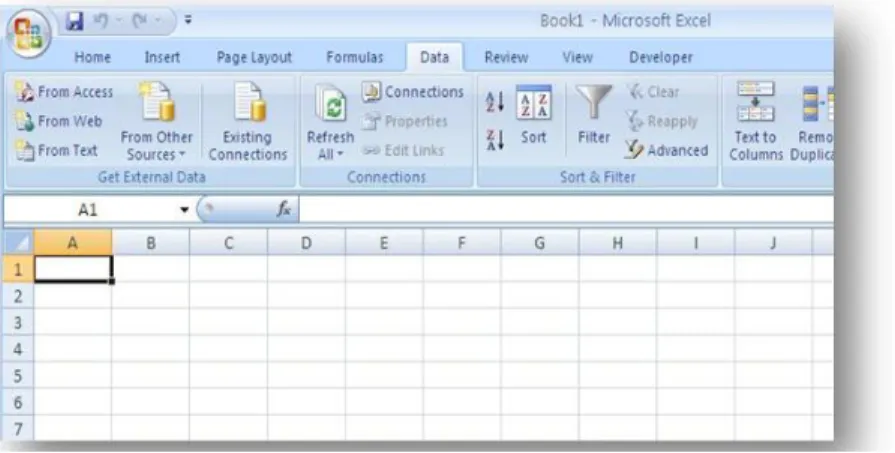This screenshot has height=453, width=895.
Task: Open workbook Connections
Action: (413, 92)
